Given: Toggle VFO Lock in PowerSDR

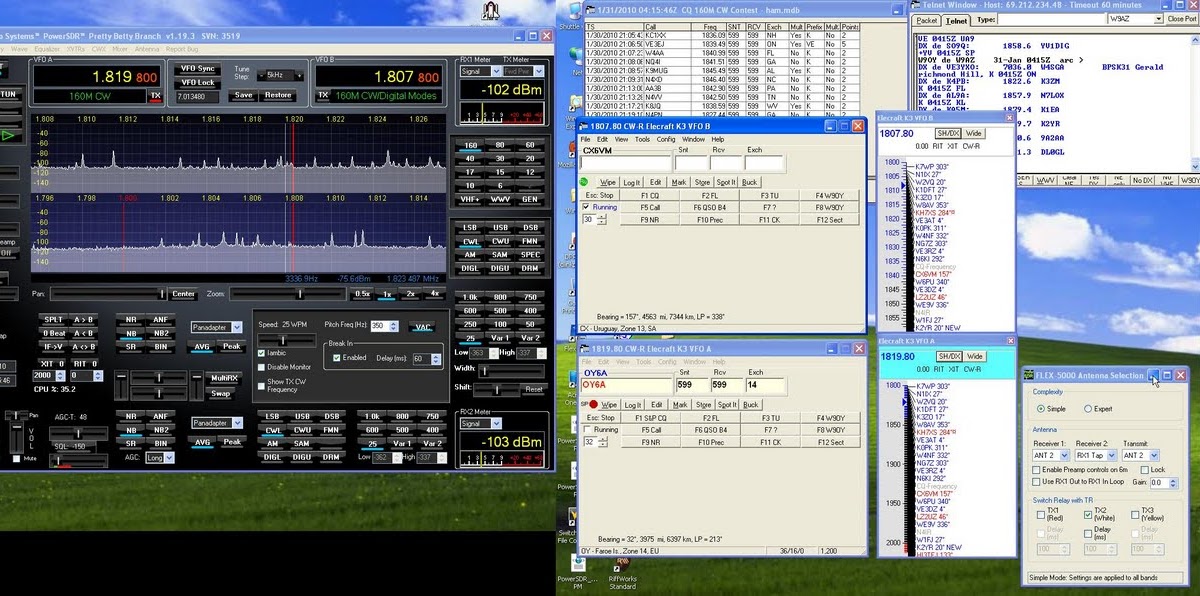Looking at the screenshot, I should coord(198,82).
